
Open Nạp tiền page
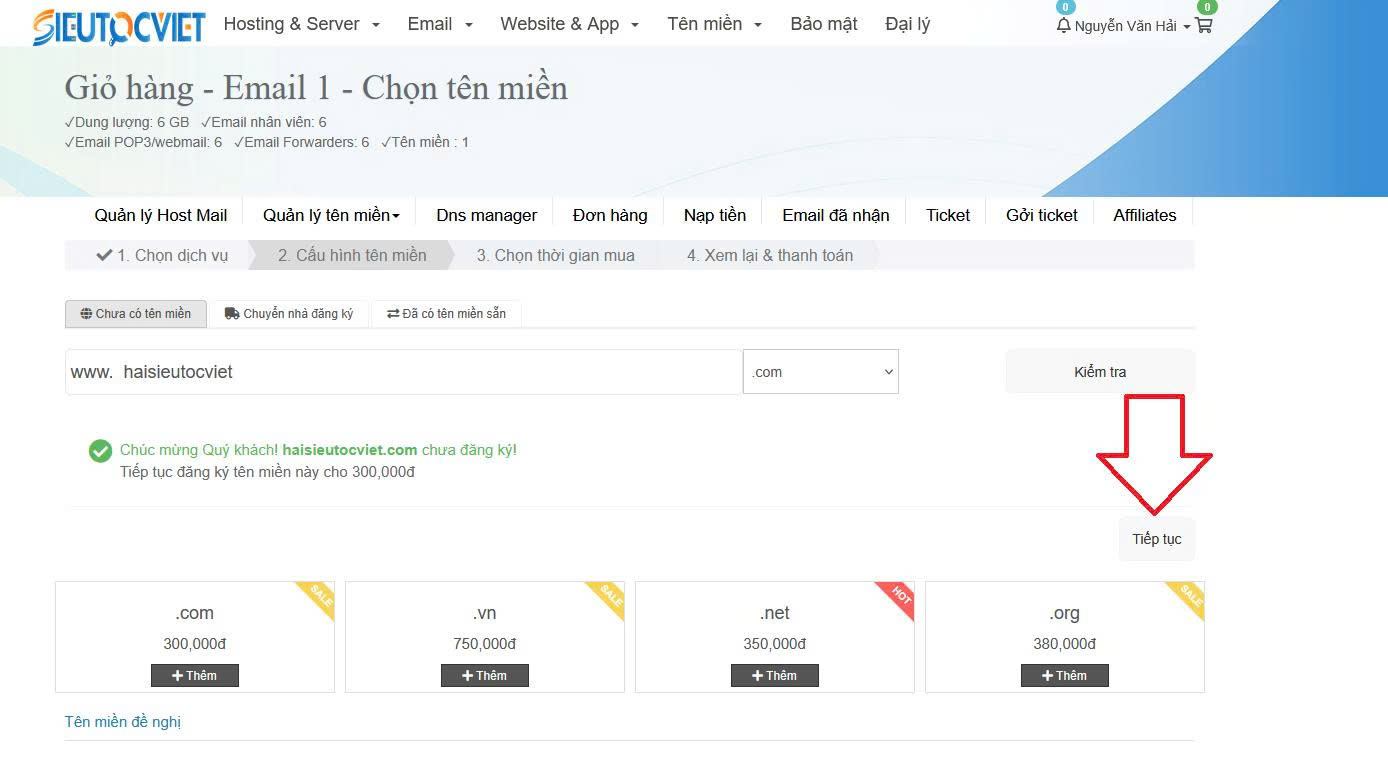point(715,215)
